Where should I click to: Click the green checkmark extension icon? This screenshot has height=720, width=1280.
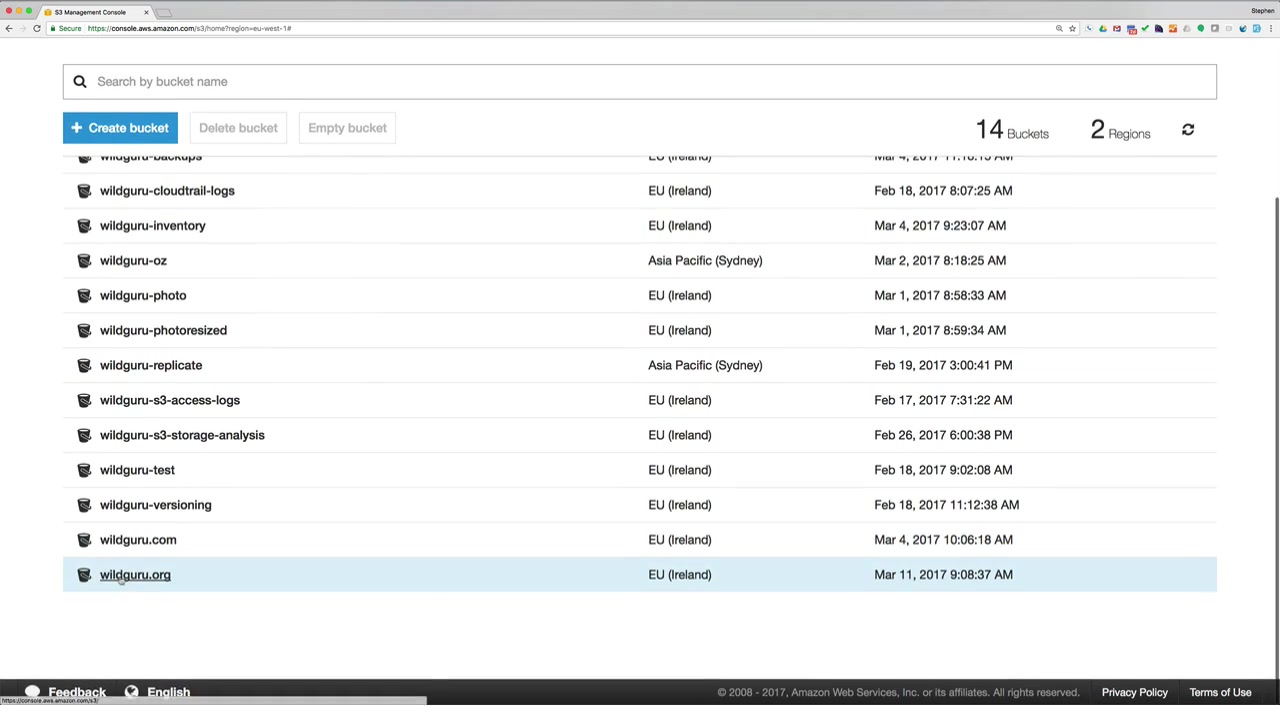(1145, 28)
